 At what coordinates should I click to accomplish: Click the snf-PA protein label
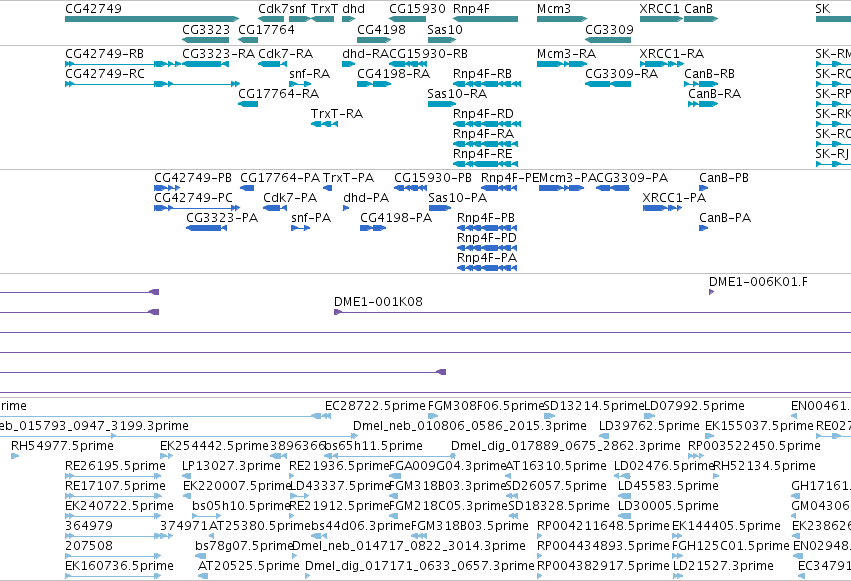(310, 218)
